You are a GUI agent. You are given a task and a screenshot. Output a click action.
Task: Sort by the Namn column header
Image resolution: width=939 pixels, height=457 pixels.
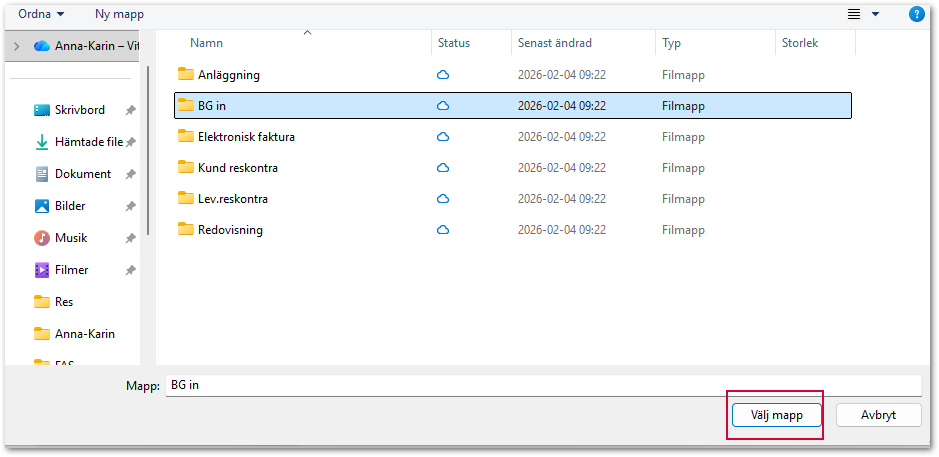coord(206,43)
